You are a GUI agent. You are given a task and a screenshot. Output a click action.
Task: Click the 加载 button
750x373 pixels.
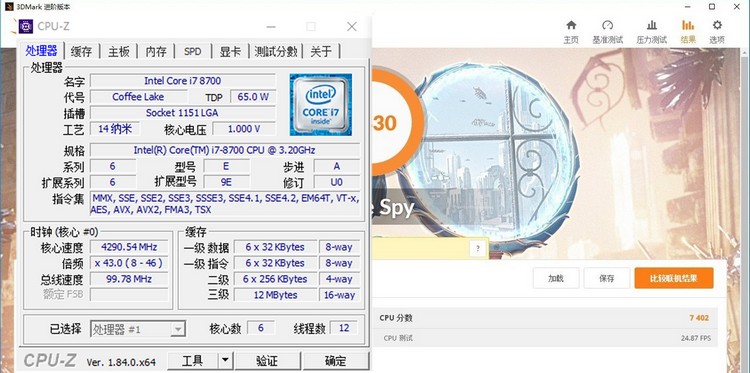556,278
